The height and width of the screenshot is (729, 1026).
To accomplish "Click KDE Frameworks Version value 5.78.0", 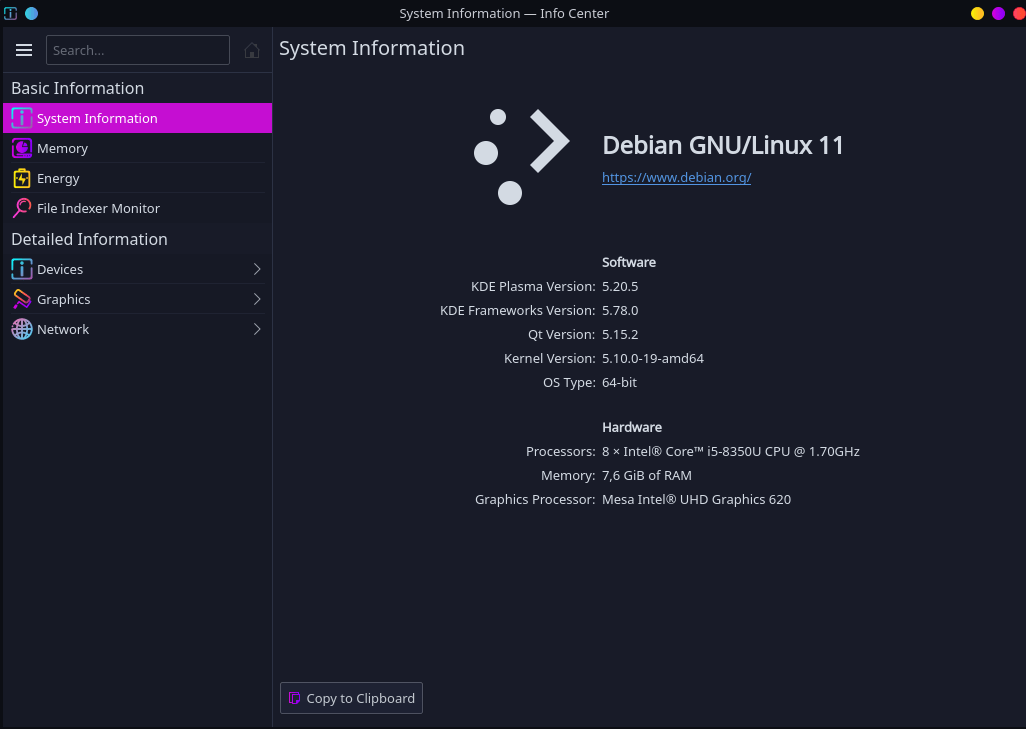I will 620,310.
